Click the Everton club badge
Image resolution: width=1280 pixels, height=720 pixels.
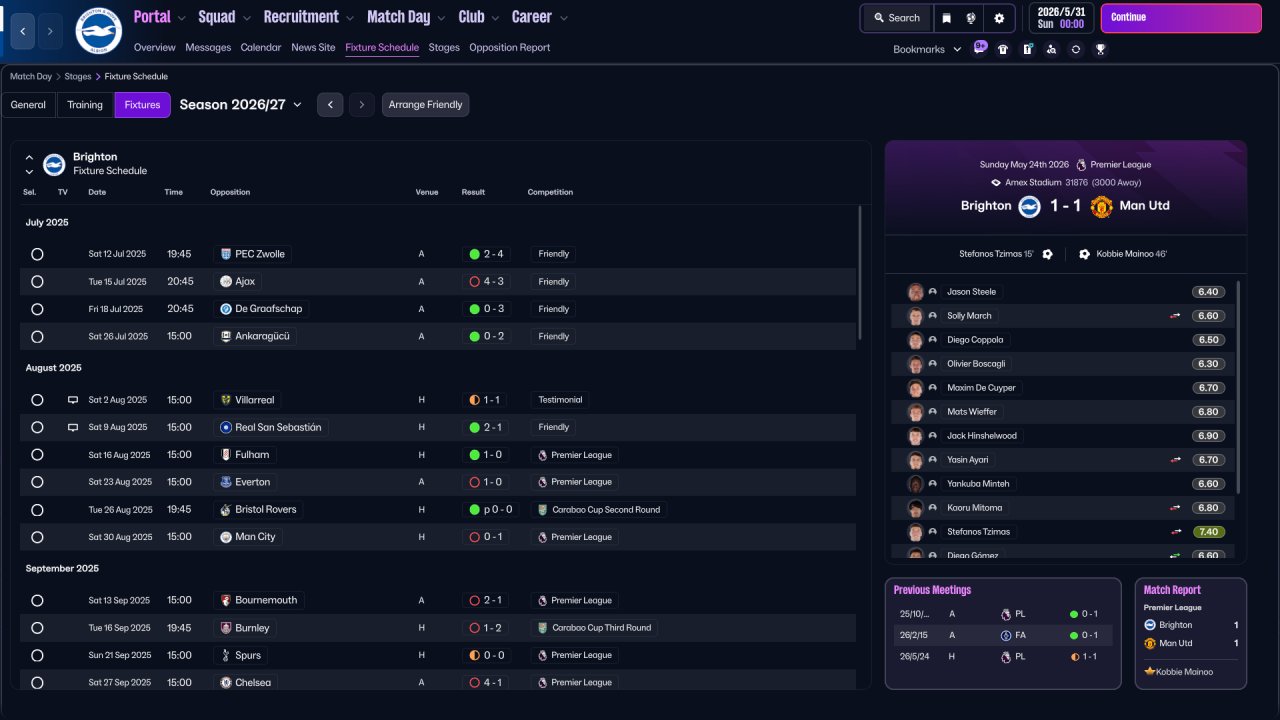(226, 482)
